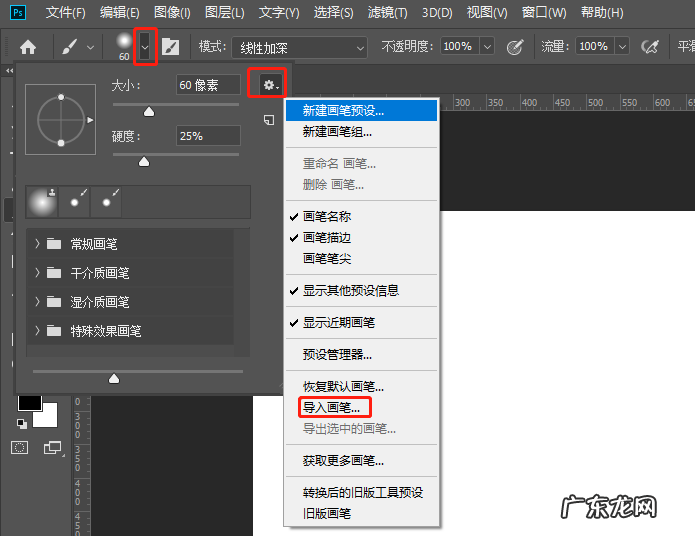Choose 导入画笔... menu item
The image size is (695, 536).
(x=361, y=407)
